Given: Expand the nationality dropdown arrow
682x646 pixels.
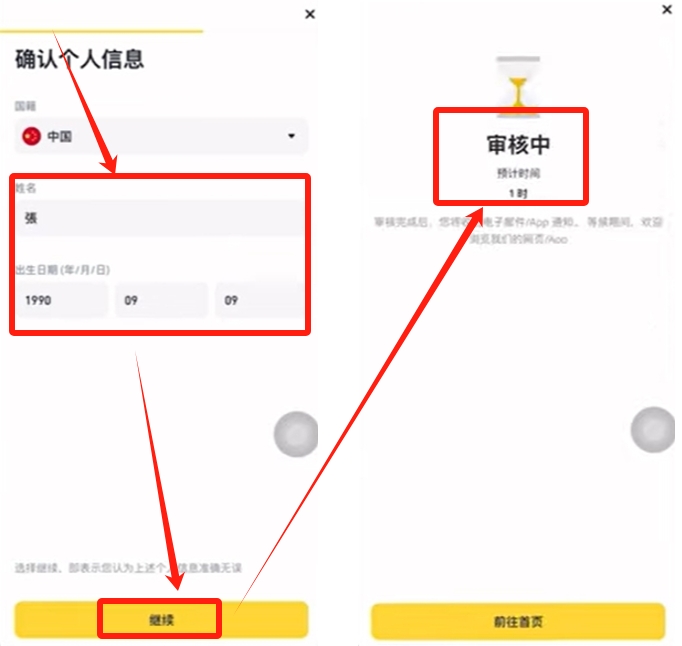Looking at the screenshot, I should click(x=291, y=136).
